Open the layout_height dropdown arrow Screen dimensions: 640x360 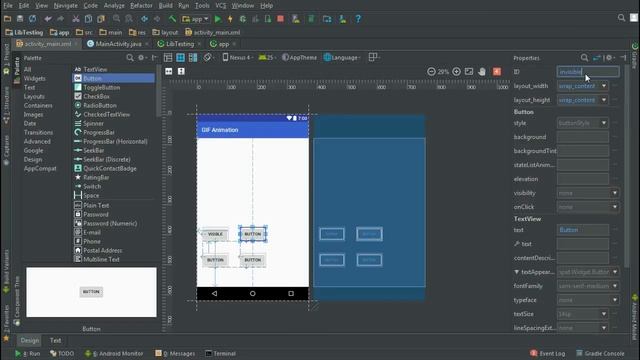click(604, 100)
